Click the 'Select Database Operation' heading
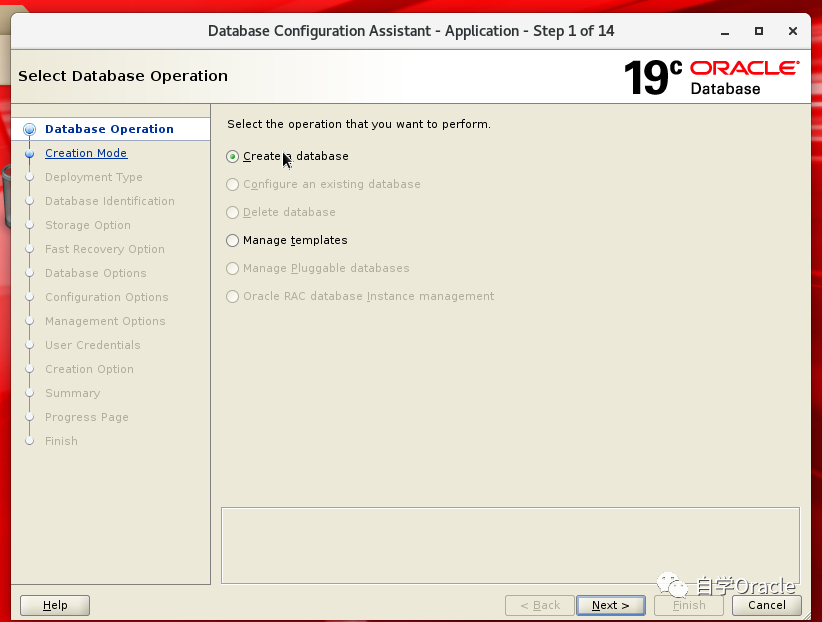The image size is (822, 622). pyautogui.click(x=123, y=76)
